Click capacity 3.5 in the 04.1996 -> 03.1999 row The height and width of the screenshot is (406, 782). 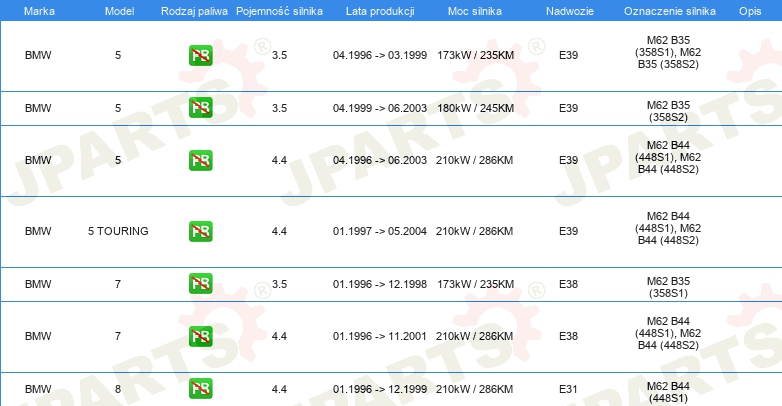point(279,55)
